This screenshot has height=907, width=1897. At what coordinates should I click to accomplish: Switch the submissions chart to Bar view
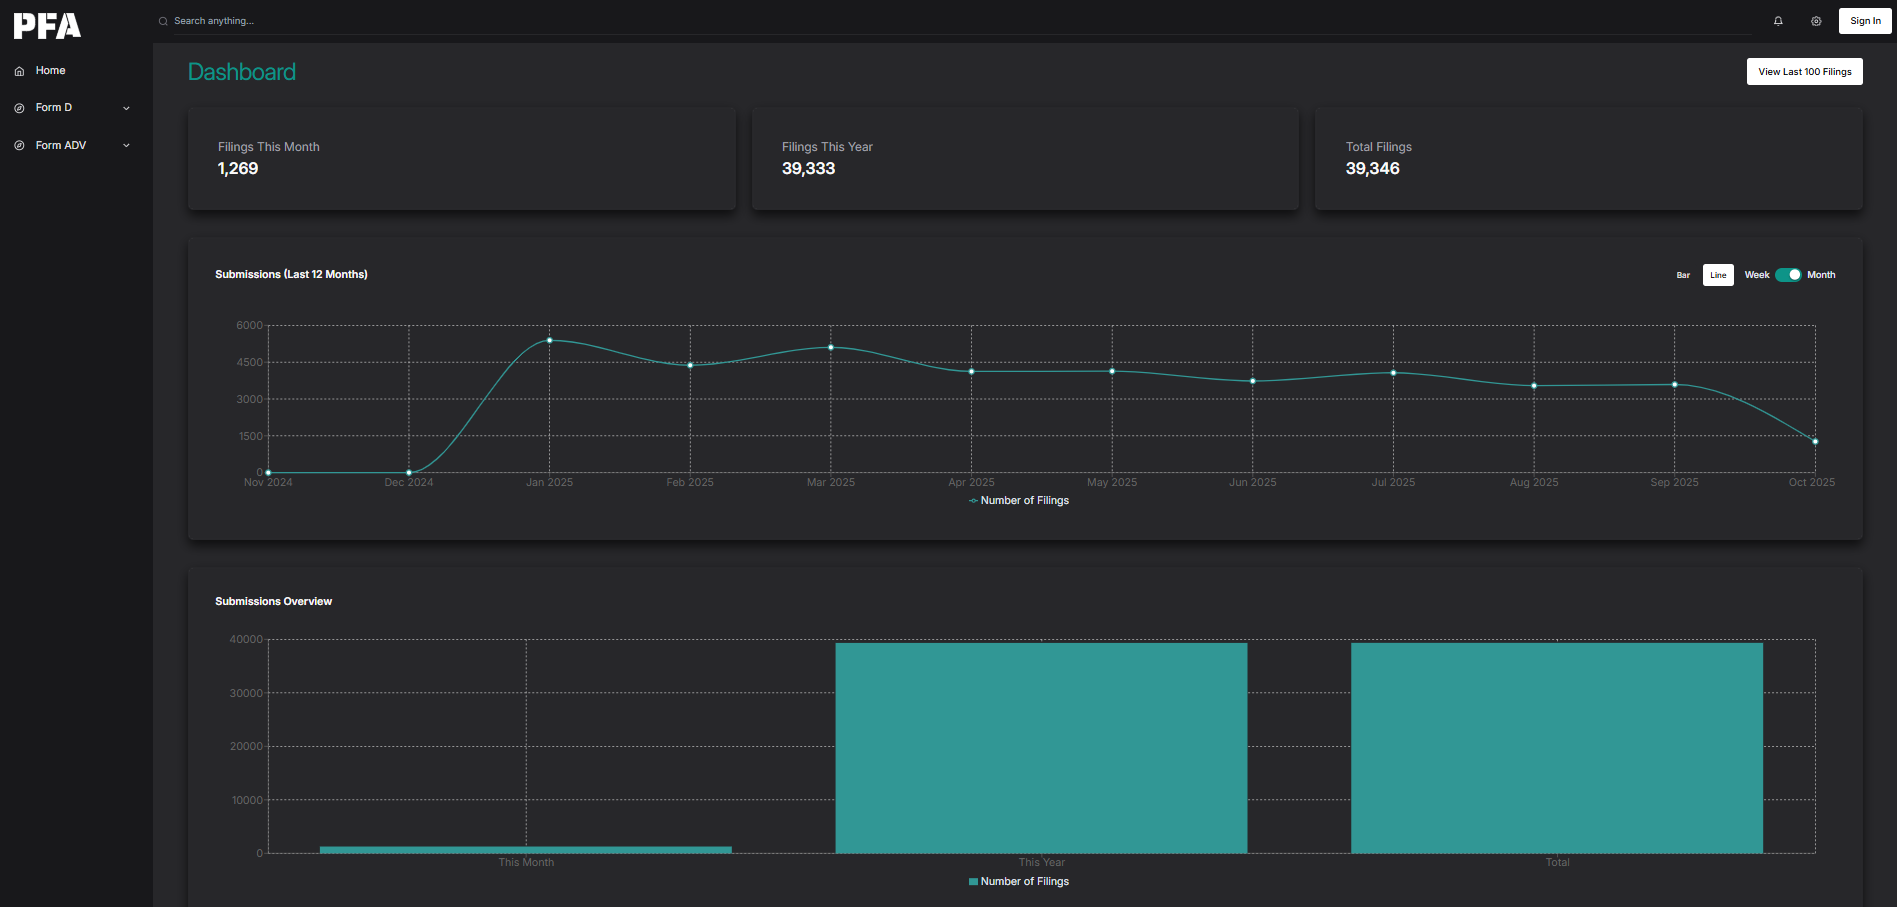(1683, 274)
